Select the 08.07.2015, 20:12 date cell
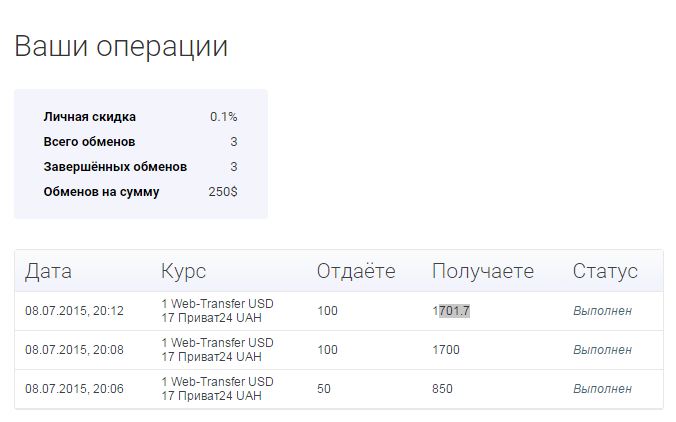The image size is (676, 422). (74, 311)
